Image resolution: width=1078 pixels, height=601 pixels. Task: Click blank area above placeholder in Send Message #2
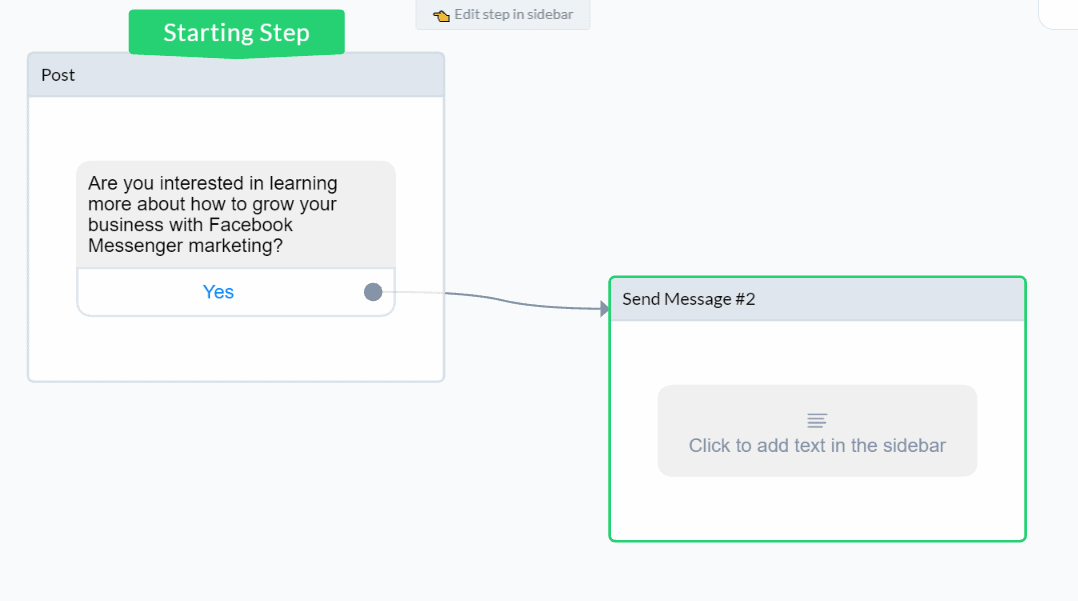(817, 352)
